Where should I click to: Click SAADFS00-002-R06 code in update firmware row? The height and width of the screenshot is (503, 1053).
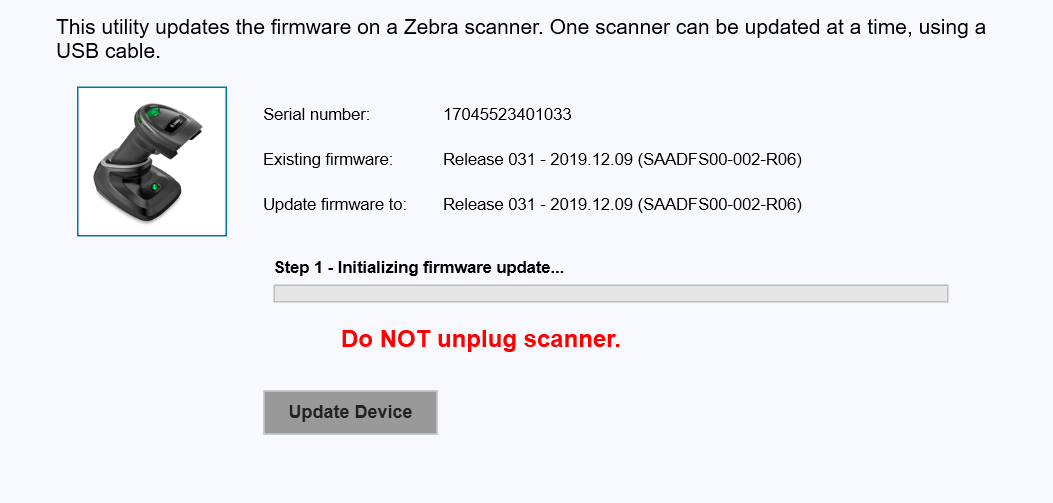720,204
